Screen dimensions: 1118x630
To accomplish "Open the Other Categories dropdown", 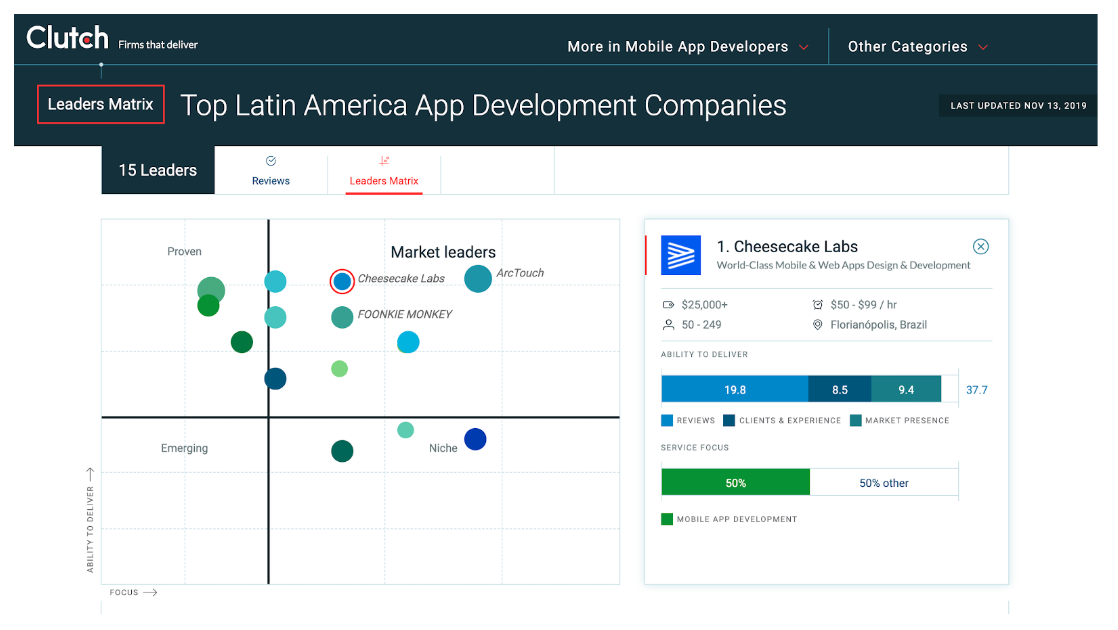I will click(917, 46).
